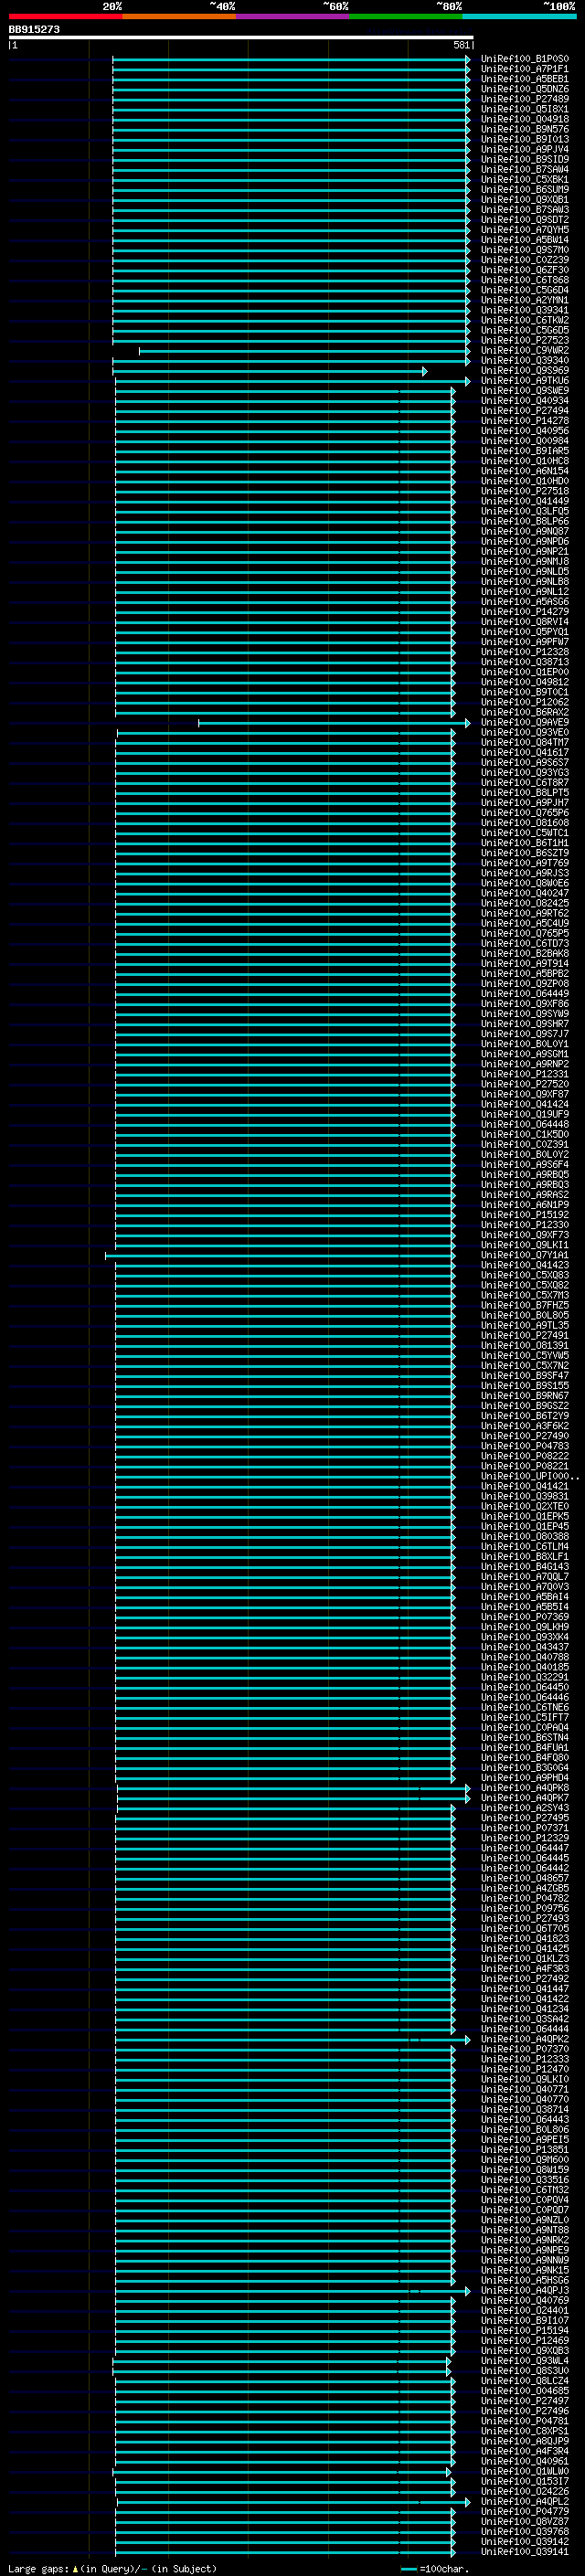The width and height of the screenshot is (585, 2576).
Task: Select the UniRef100_Q9SDT2 label
Action: tap(525, 220)
